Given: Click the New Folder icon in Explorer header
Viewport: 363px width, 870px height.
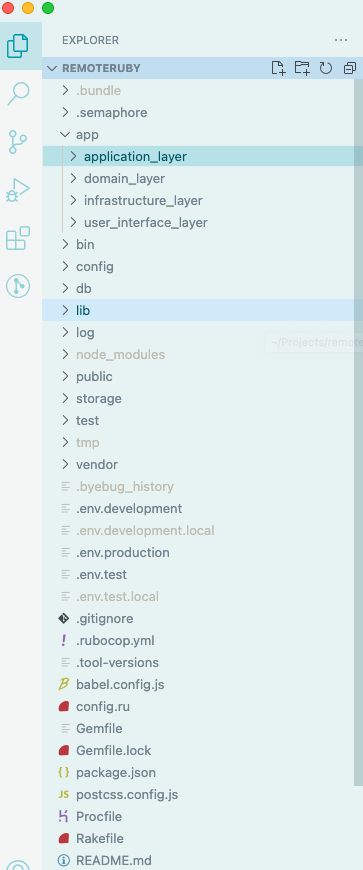Looking at the screenshot, I should tap(302, 68).
